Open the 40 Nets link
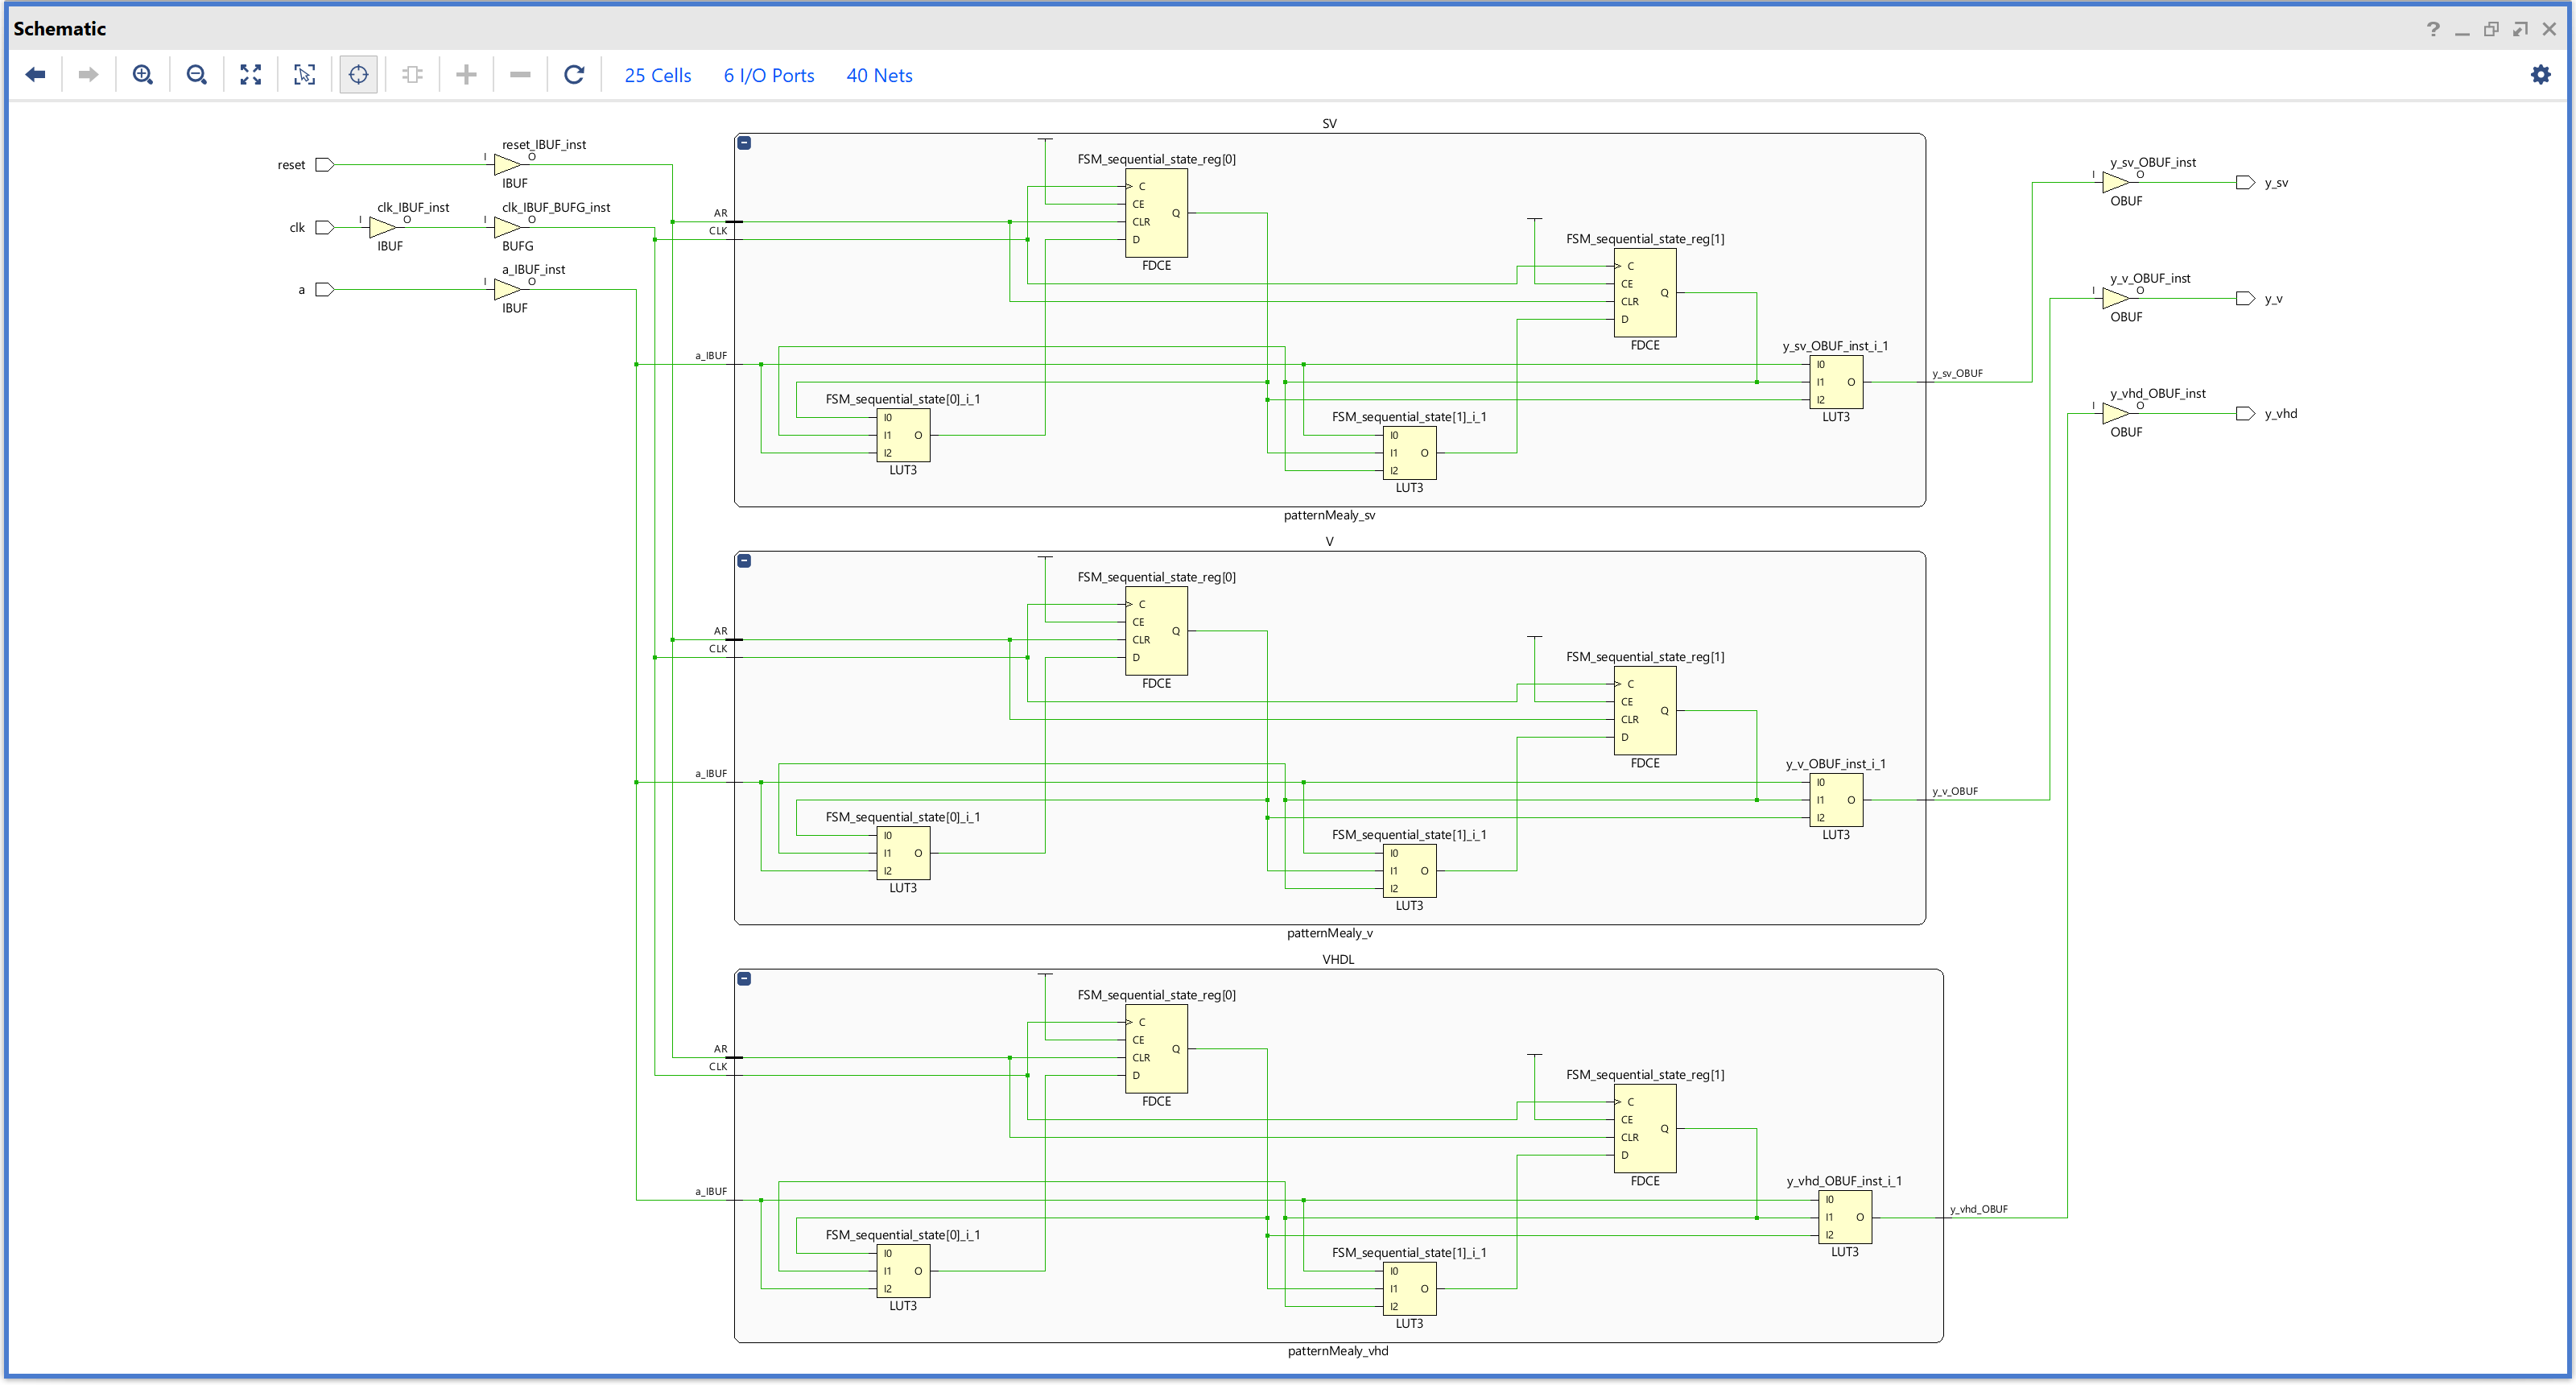This screenshot has width=2576, height=1385. [x=879, y=76]
